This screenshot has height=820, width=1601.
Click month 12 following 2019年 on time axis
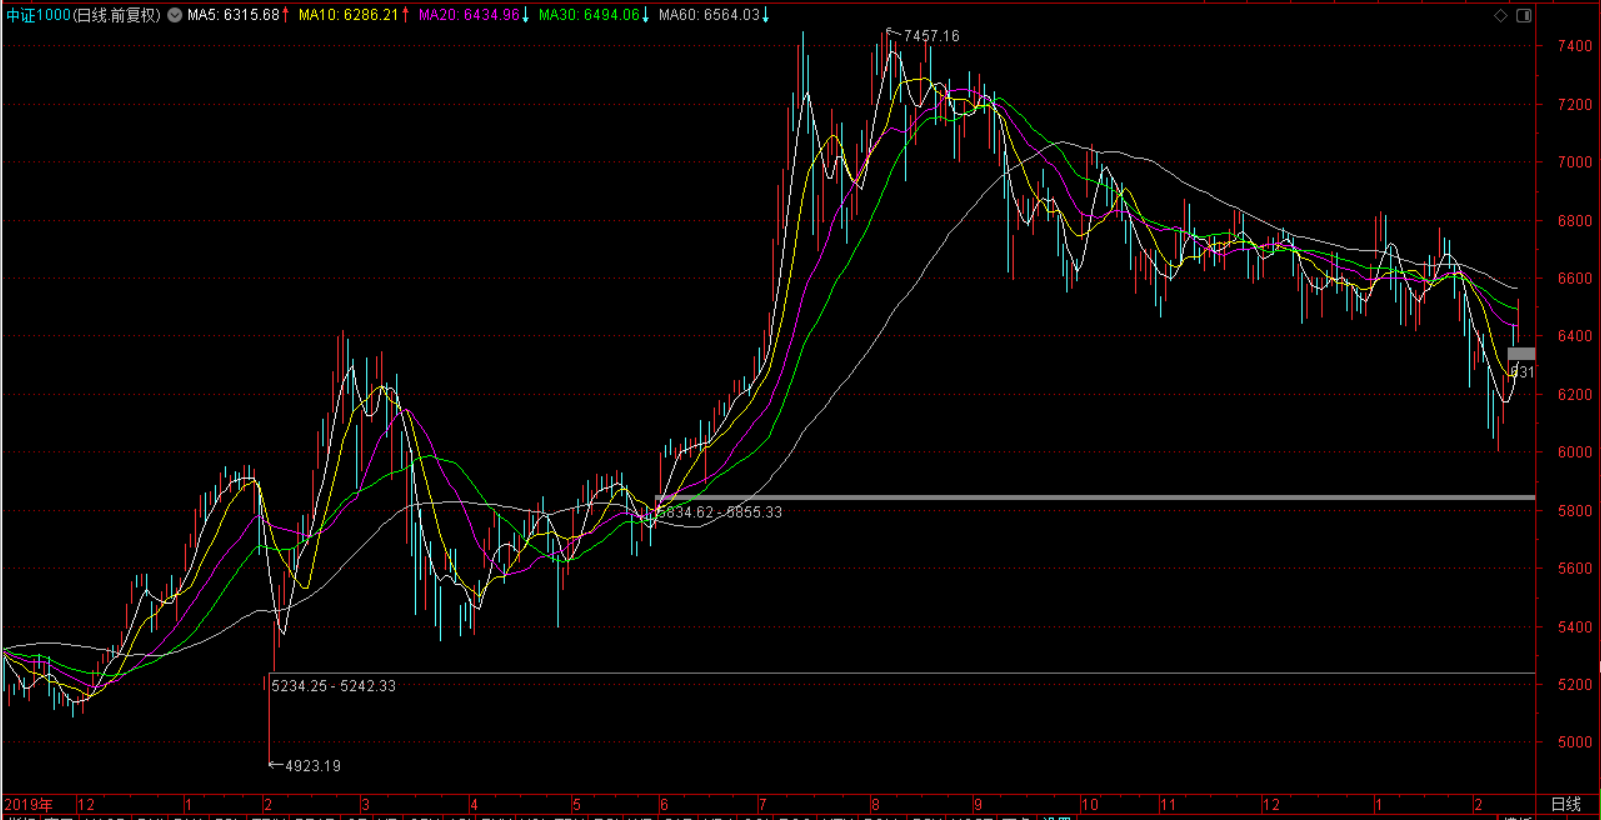(86, 804)
